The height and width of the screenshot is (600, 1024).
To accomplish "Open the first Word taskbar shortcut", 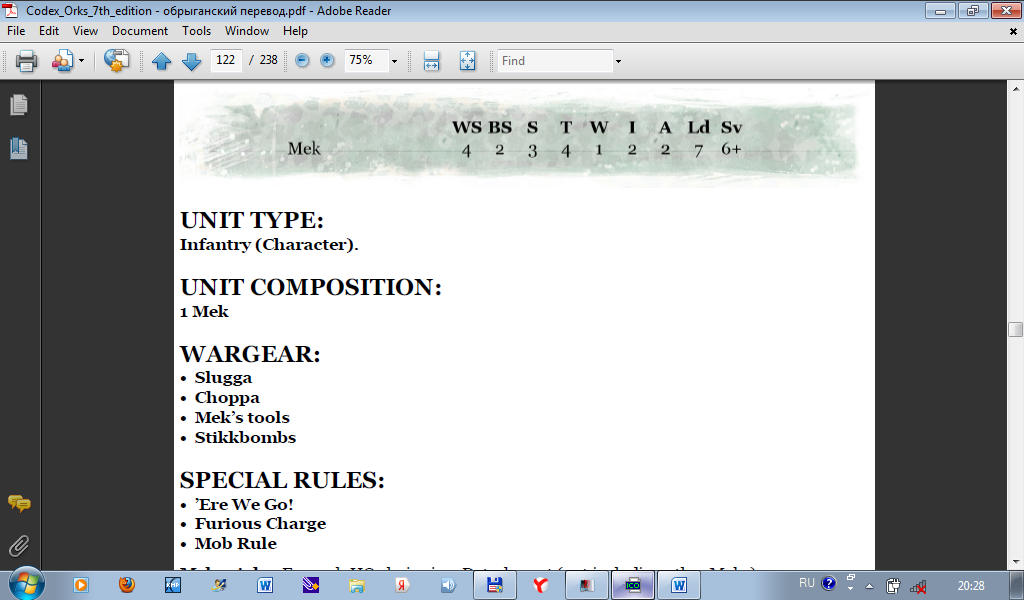I will point(264,585).
